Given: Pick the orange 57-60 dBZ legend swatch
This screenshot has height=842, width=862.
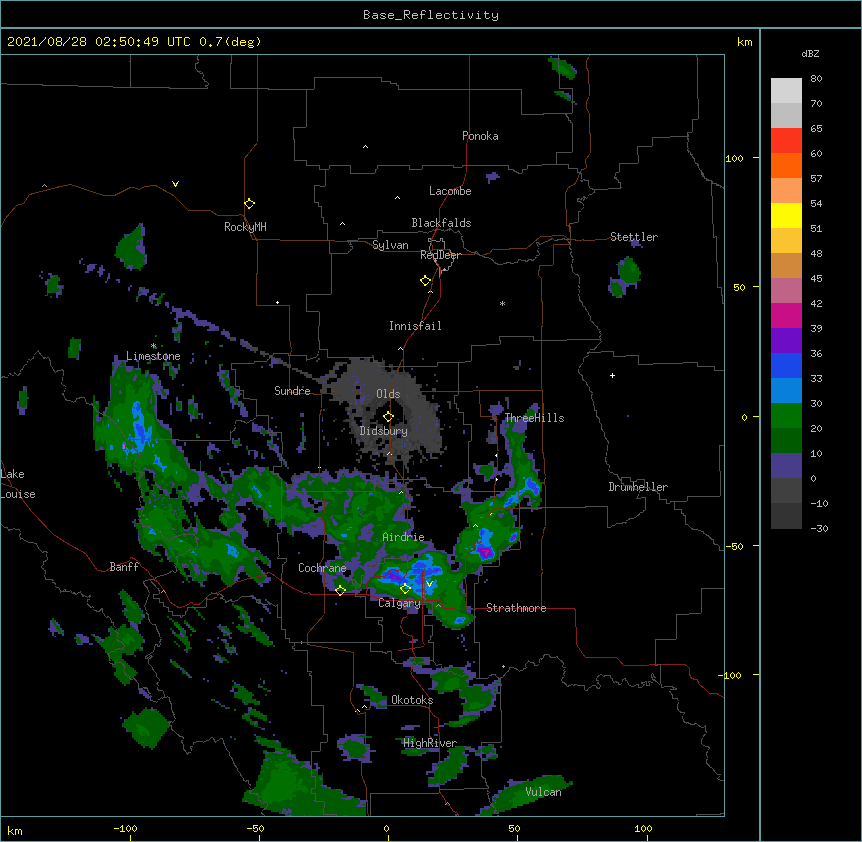Looking at the screenshot, I should (786, 165).
